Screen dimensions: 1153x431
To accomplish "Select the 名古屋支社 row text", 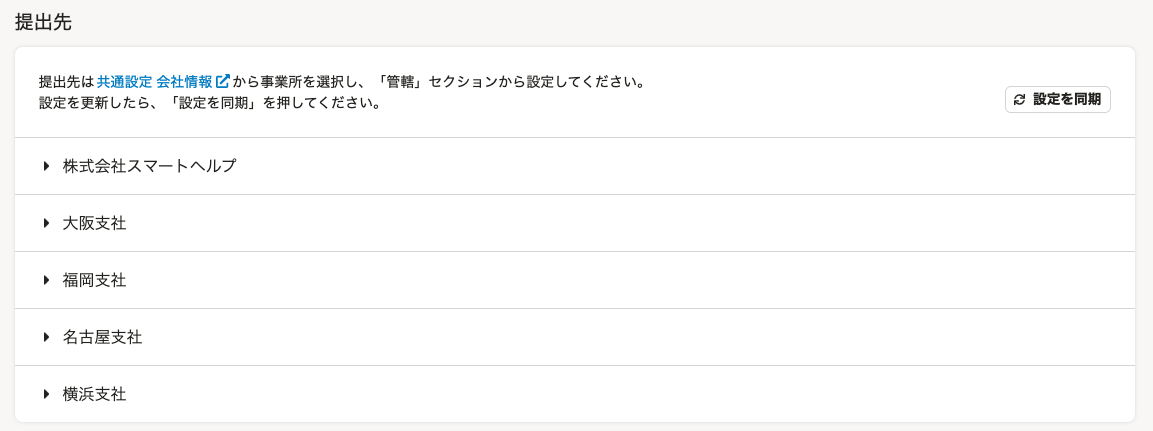I will [x=103, y=338].
